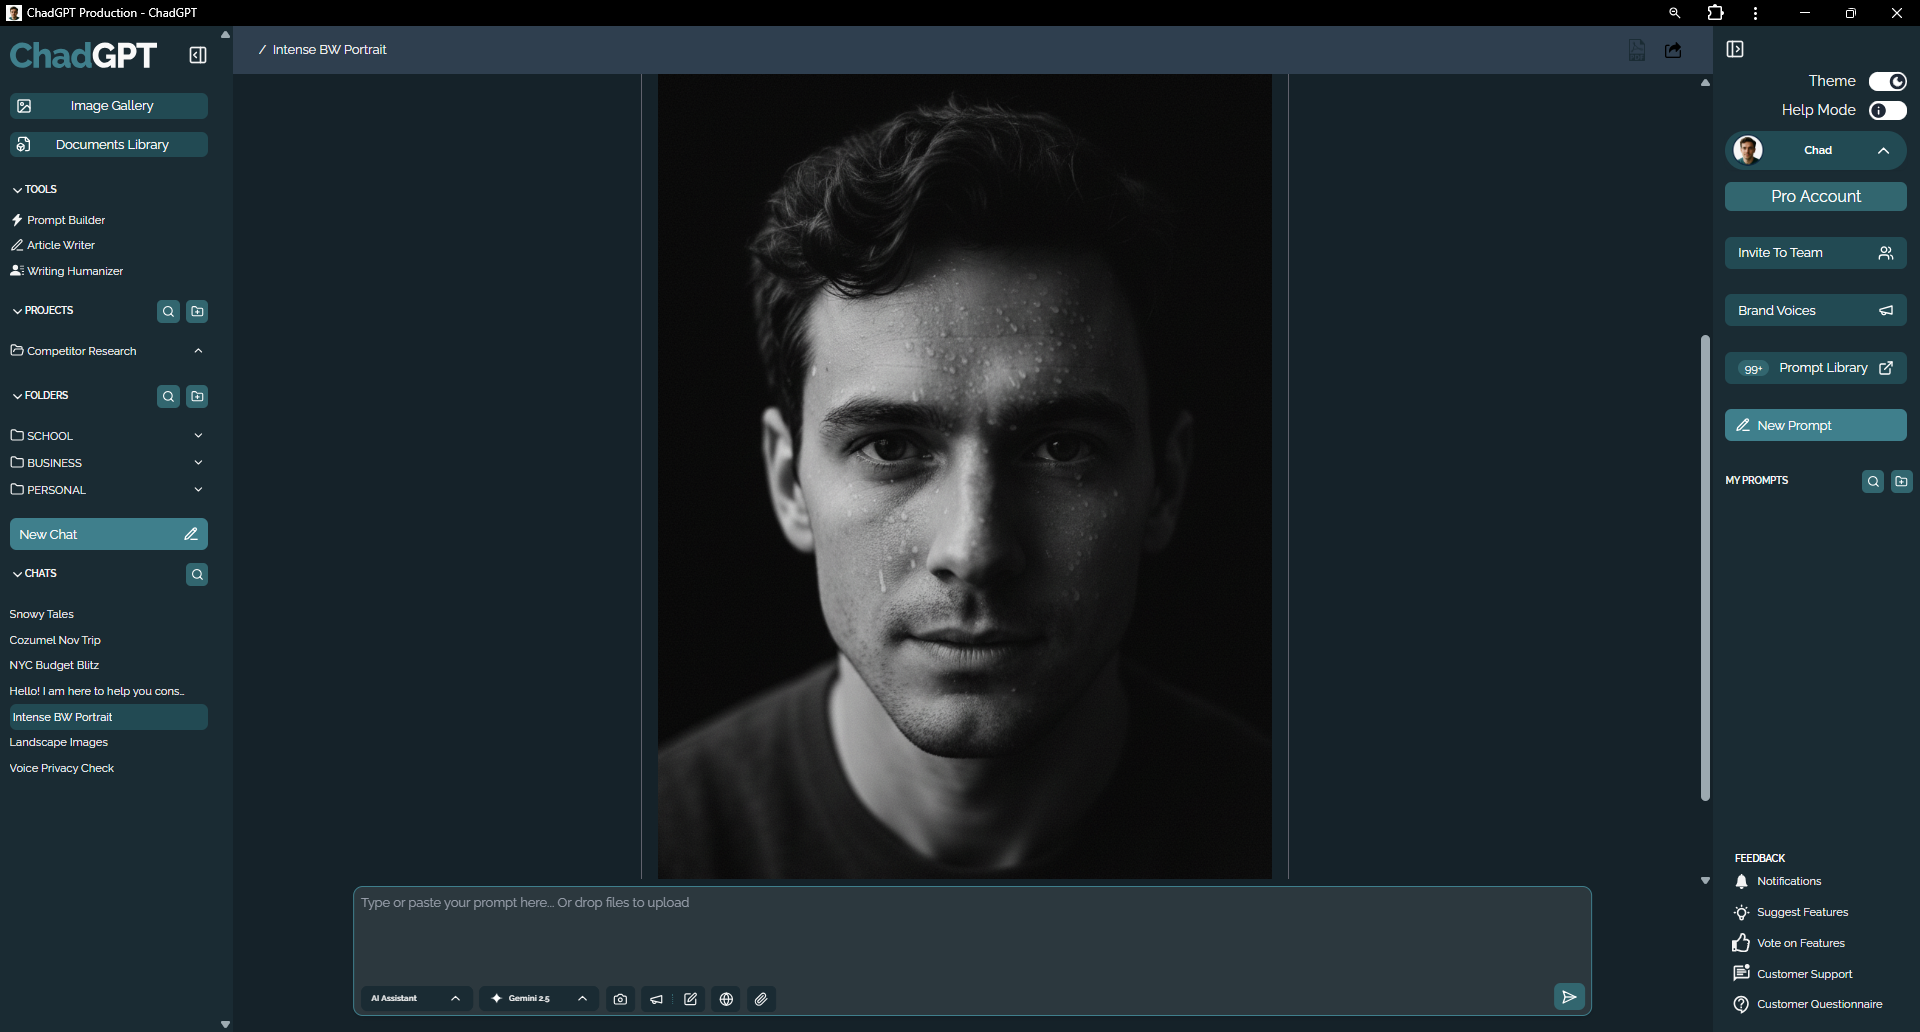Open the Snowy Tales chat
1920x1032 pixels.
(41, 613)
